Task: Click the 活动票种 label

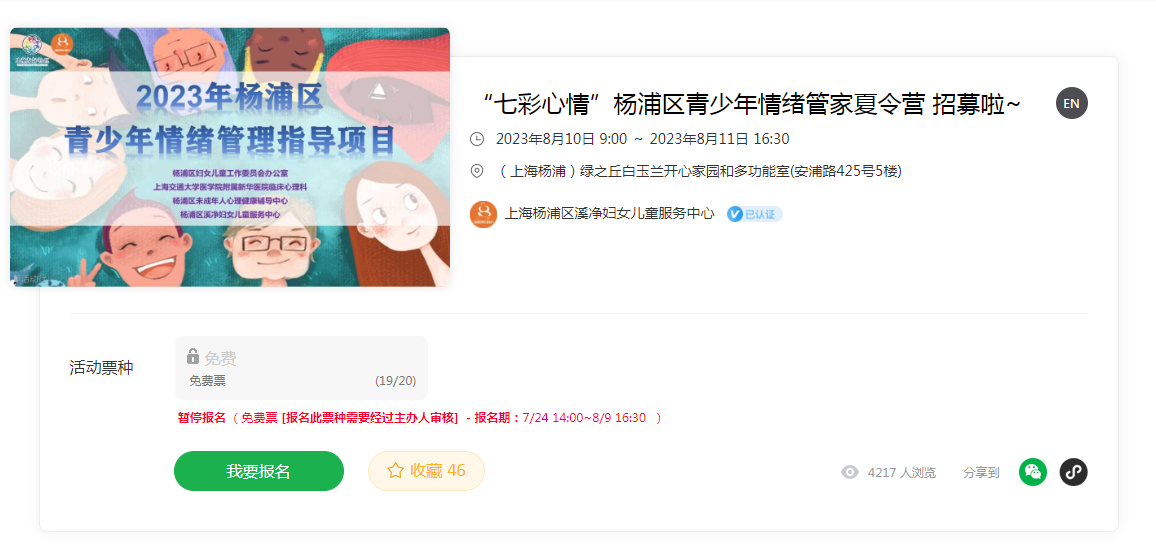Action: point(101,368)
